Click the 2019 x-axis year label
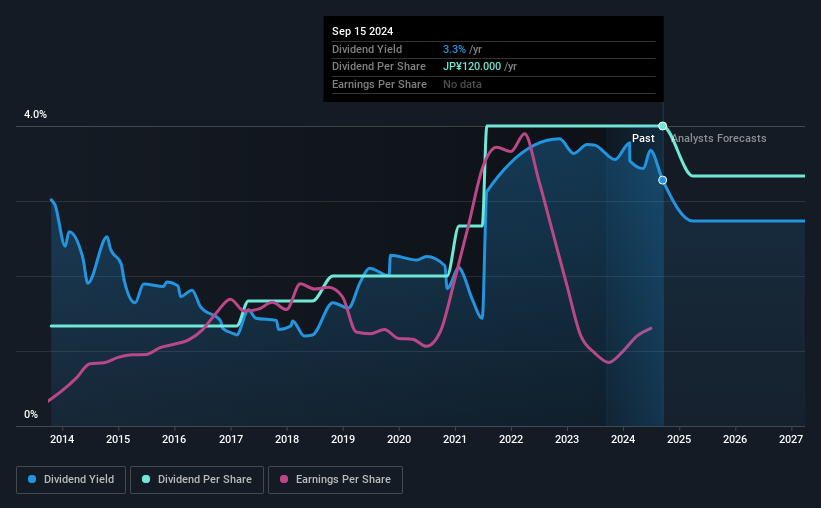This screenshot has width=821, height=508. point(342,439)
